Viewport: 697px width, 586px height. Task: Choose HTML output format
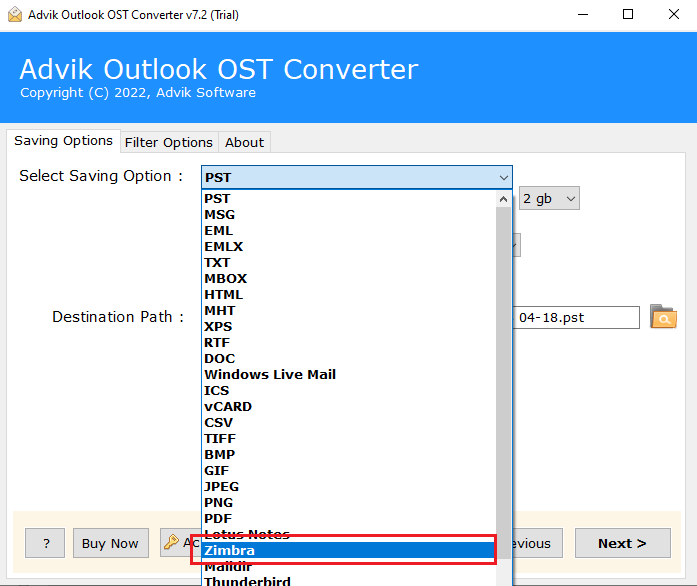(348, 294)
